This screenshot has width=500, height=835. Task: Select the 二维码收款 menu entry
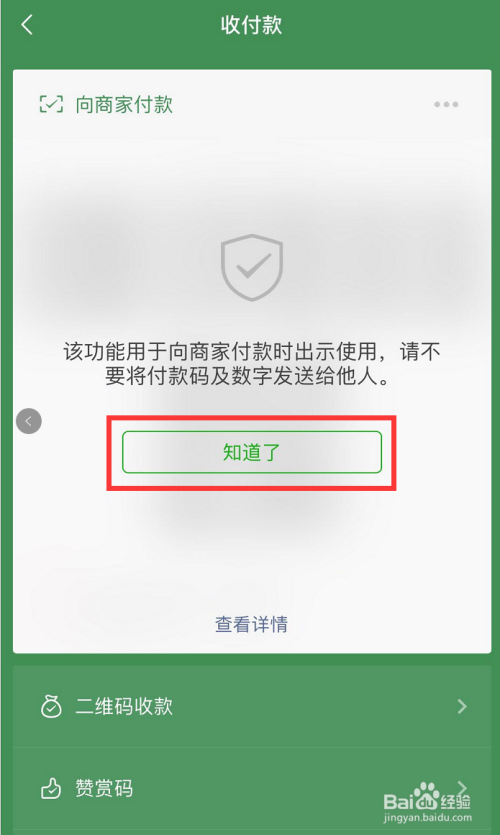pos(252,707)
